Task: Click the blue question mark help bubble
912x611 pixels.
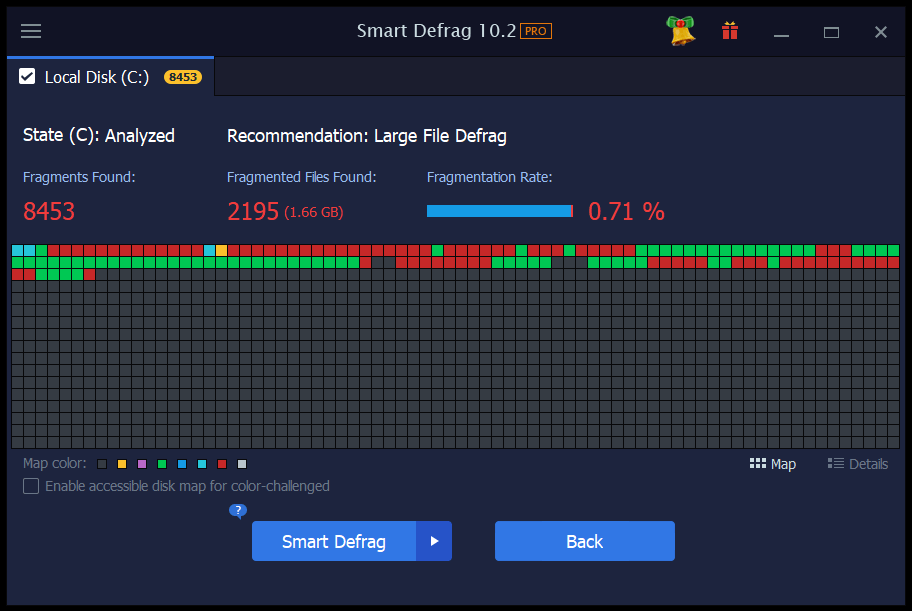Action: click(x=238, y=510)
